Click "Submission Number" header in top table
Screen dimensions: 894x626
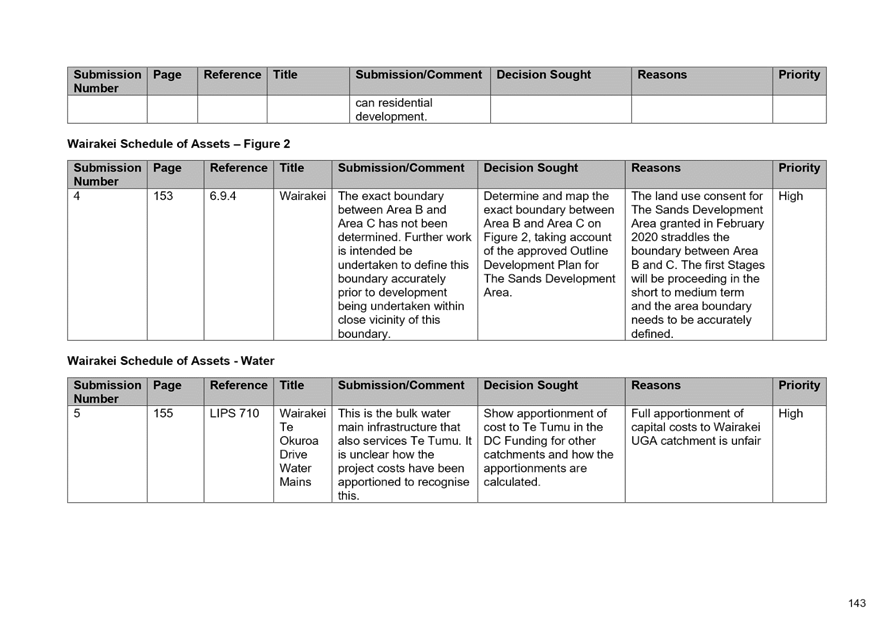tap(107, 81)
